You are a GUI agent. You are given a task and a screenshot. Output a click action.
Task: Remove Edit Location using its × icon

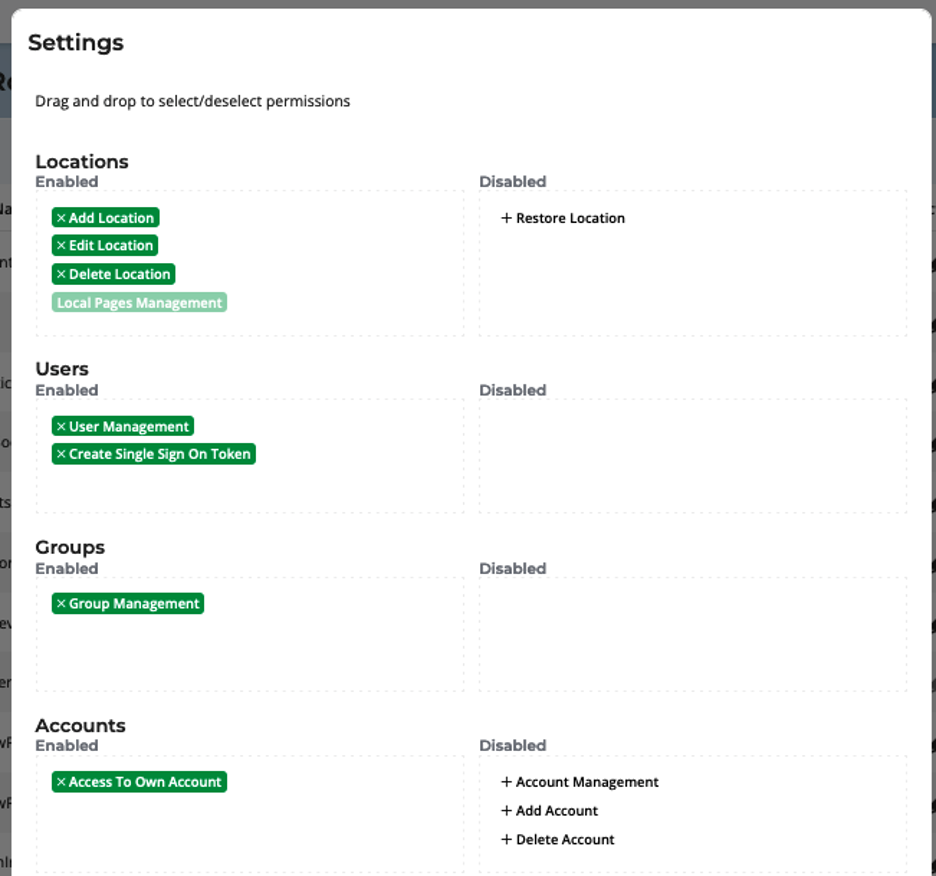pos(61,245)
